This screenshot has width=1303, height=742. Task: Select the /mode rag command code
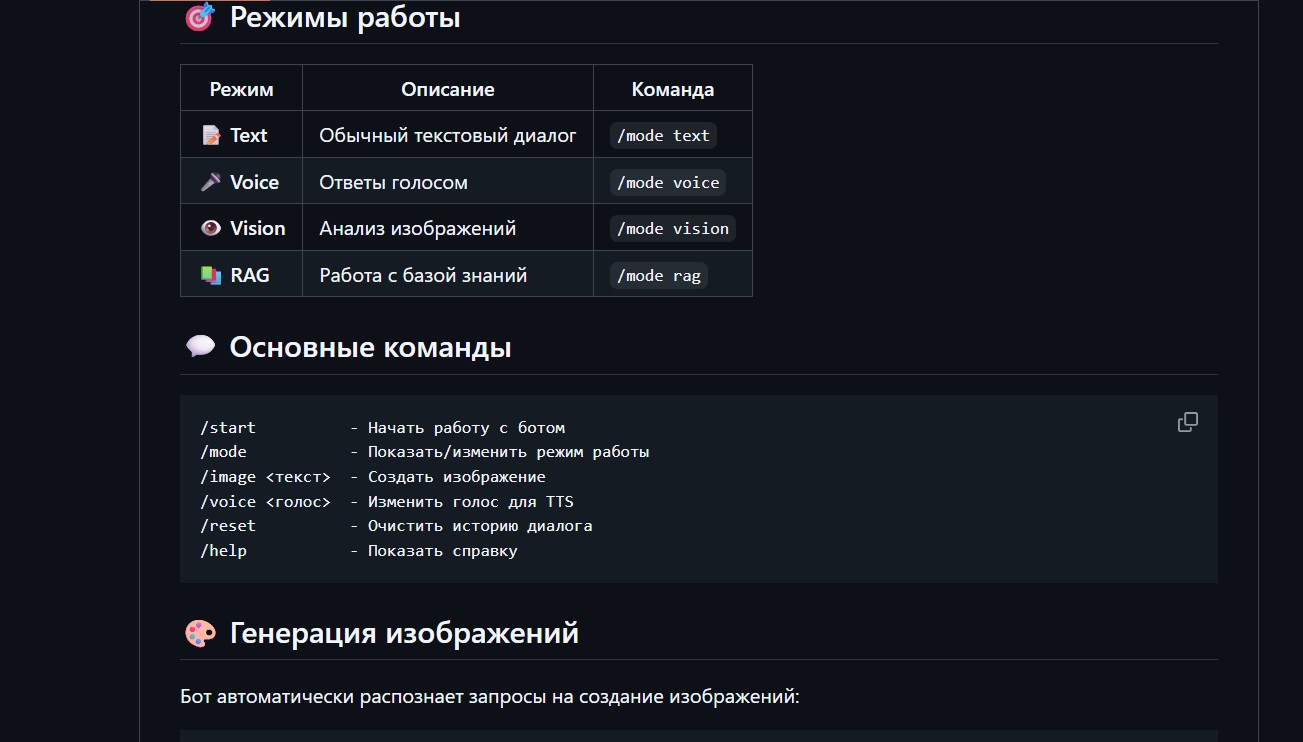tap(659, 276)
